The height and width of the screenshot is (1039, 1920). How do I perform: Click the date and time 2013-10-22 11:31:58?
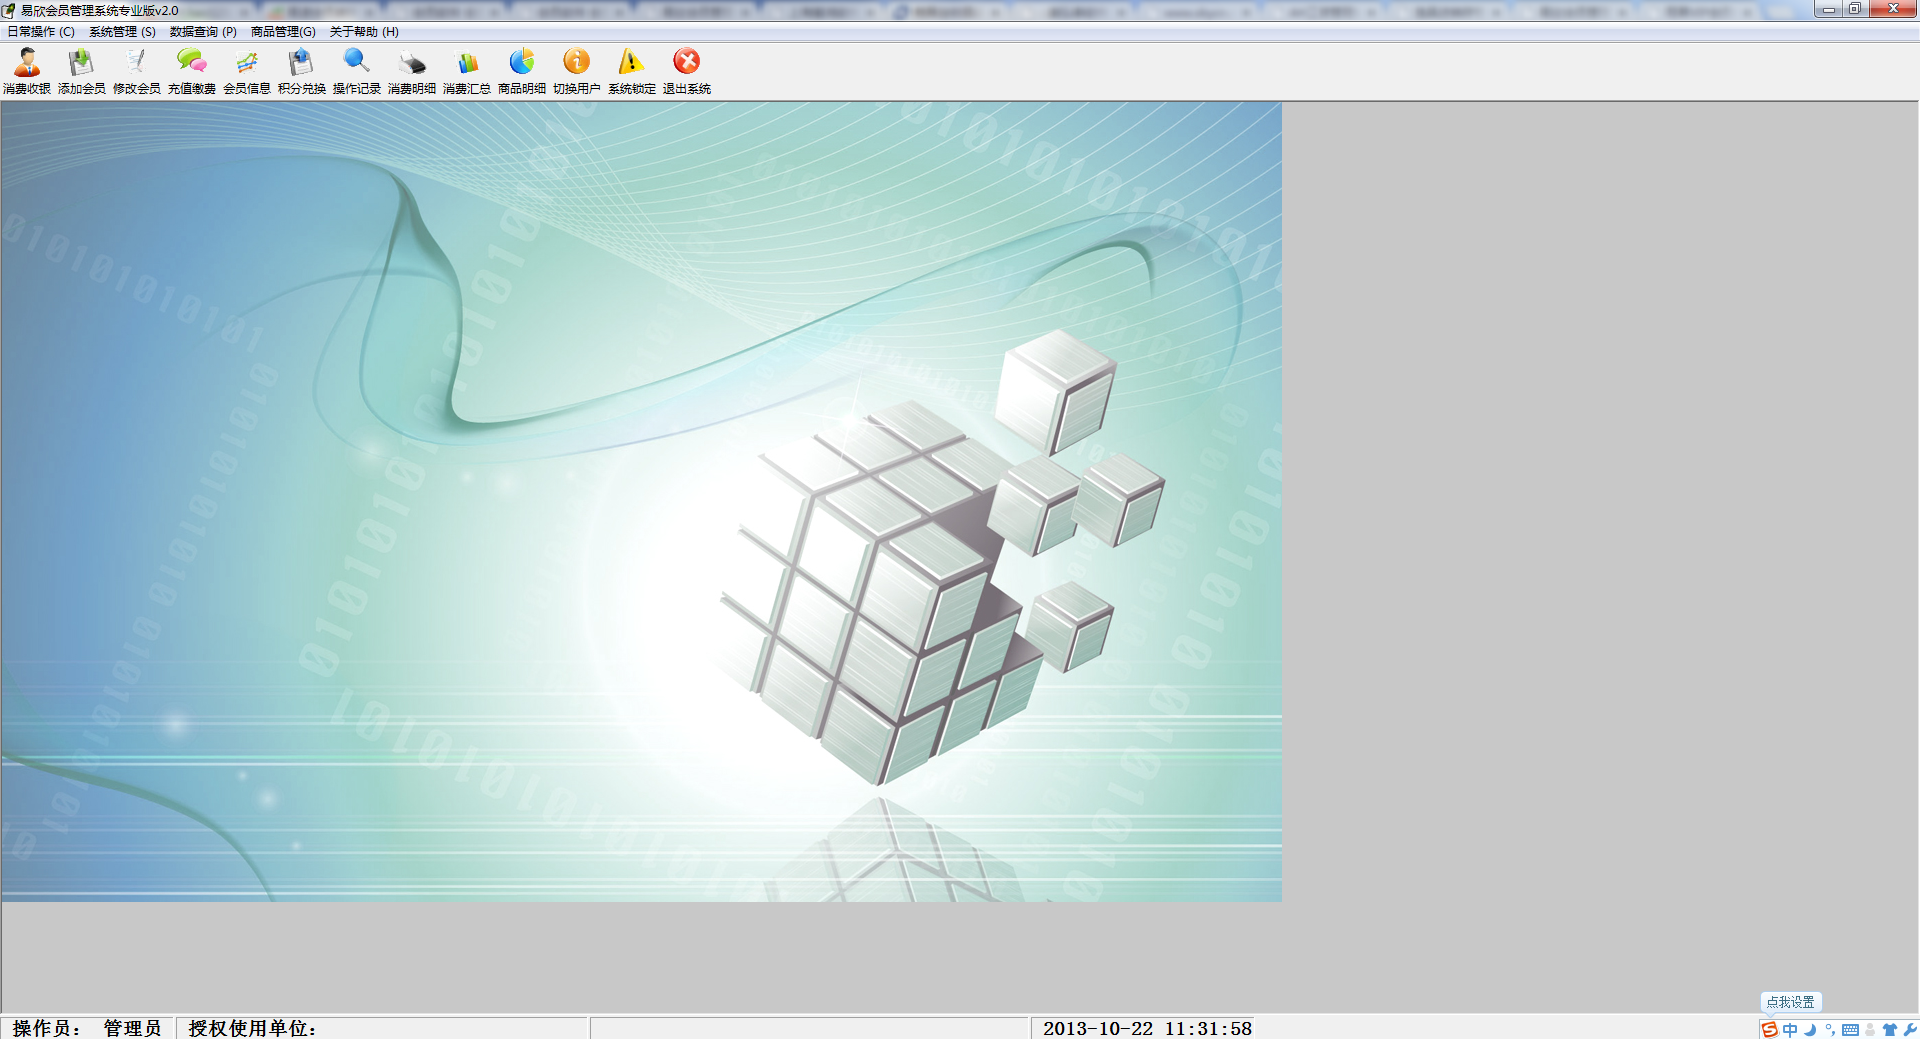click(1147, 1028)
